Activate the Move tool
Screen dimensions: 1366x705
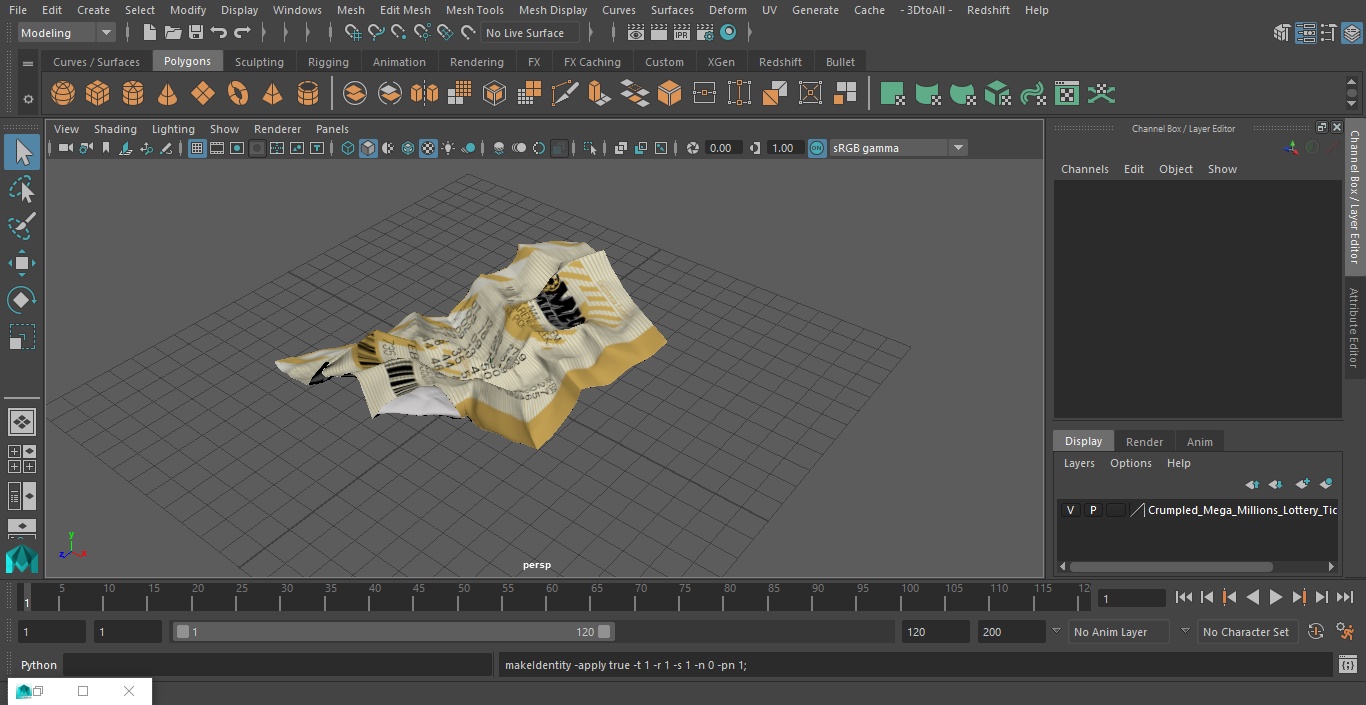tap(22, 264)
